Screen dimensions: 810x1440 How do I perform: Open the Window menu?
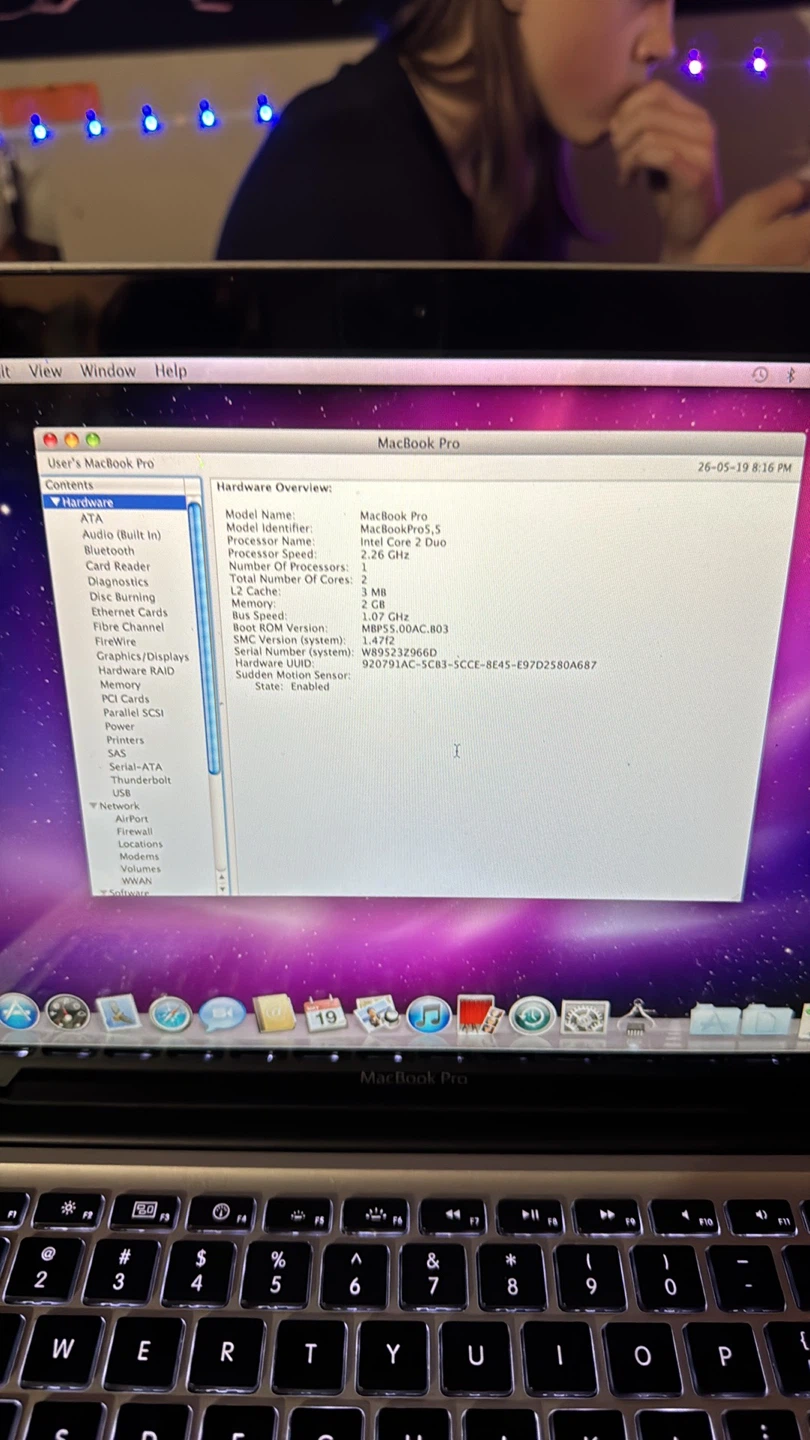pos(107,370)
